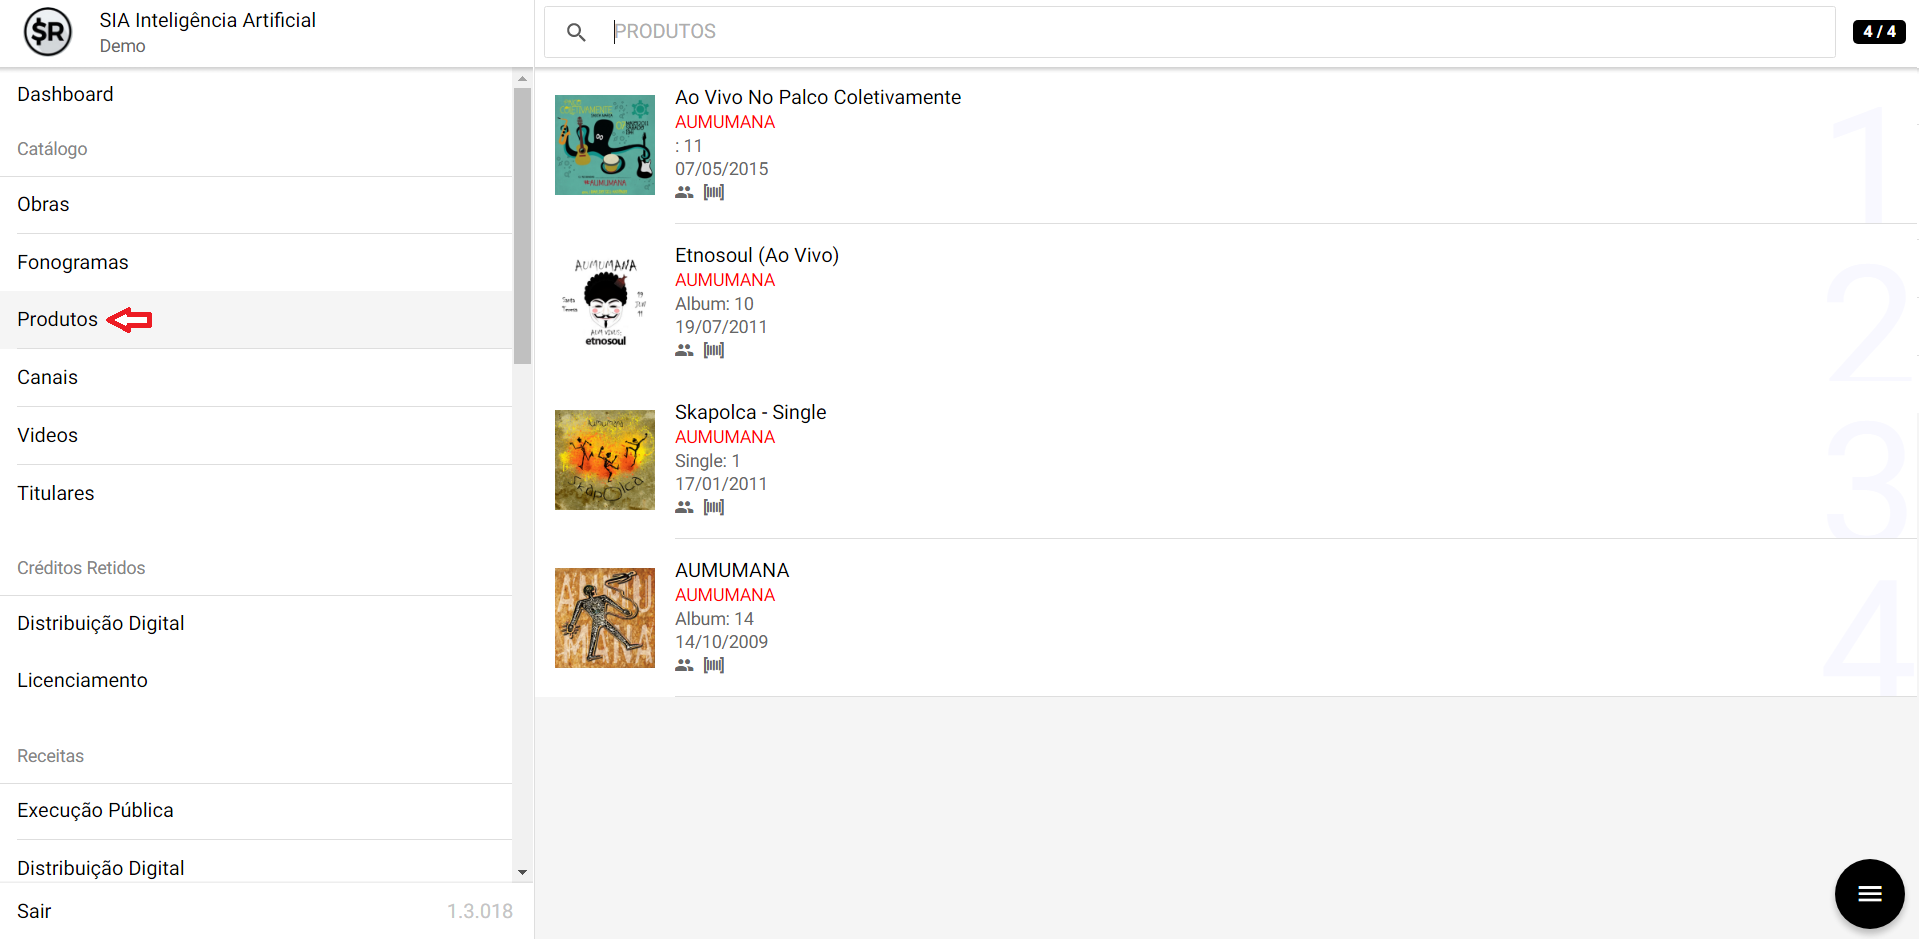Open the Skapolca - Single product title

(x=750, y=412)
